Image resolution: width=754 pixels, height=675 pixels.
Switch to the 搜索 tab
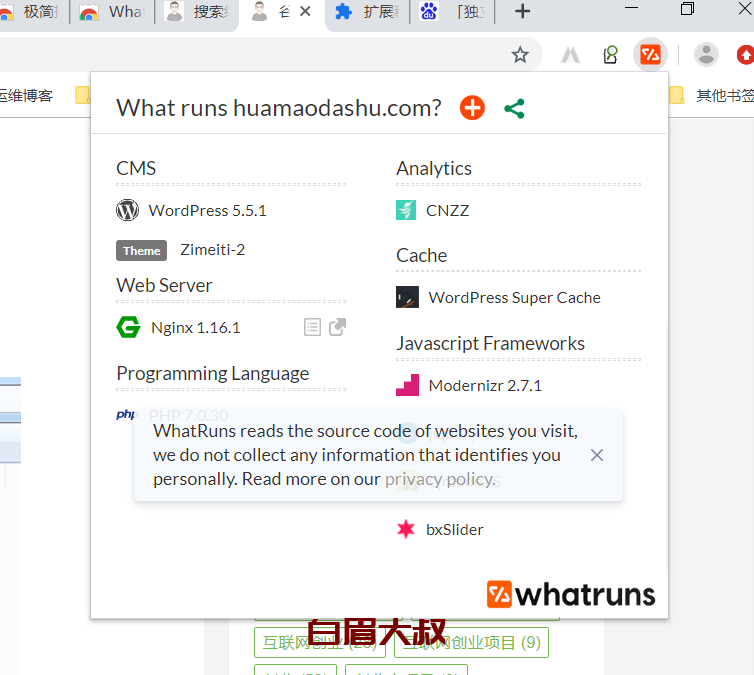tap(197, 12)
